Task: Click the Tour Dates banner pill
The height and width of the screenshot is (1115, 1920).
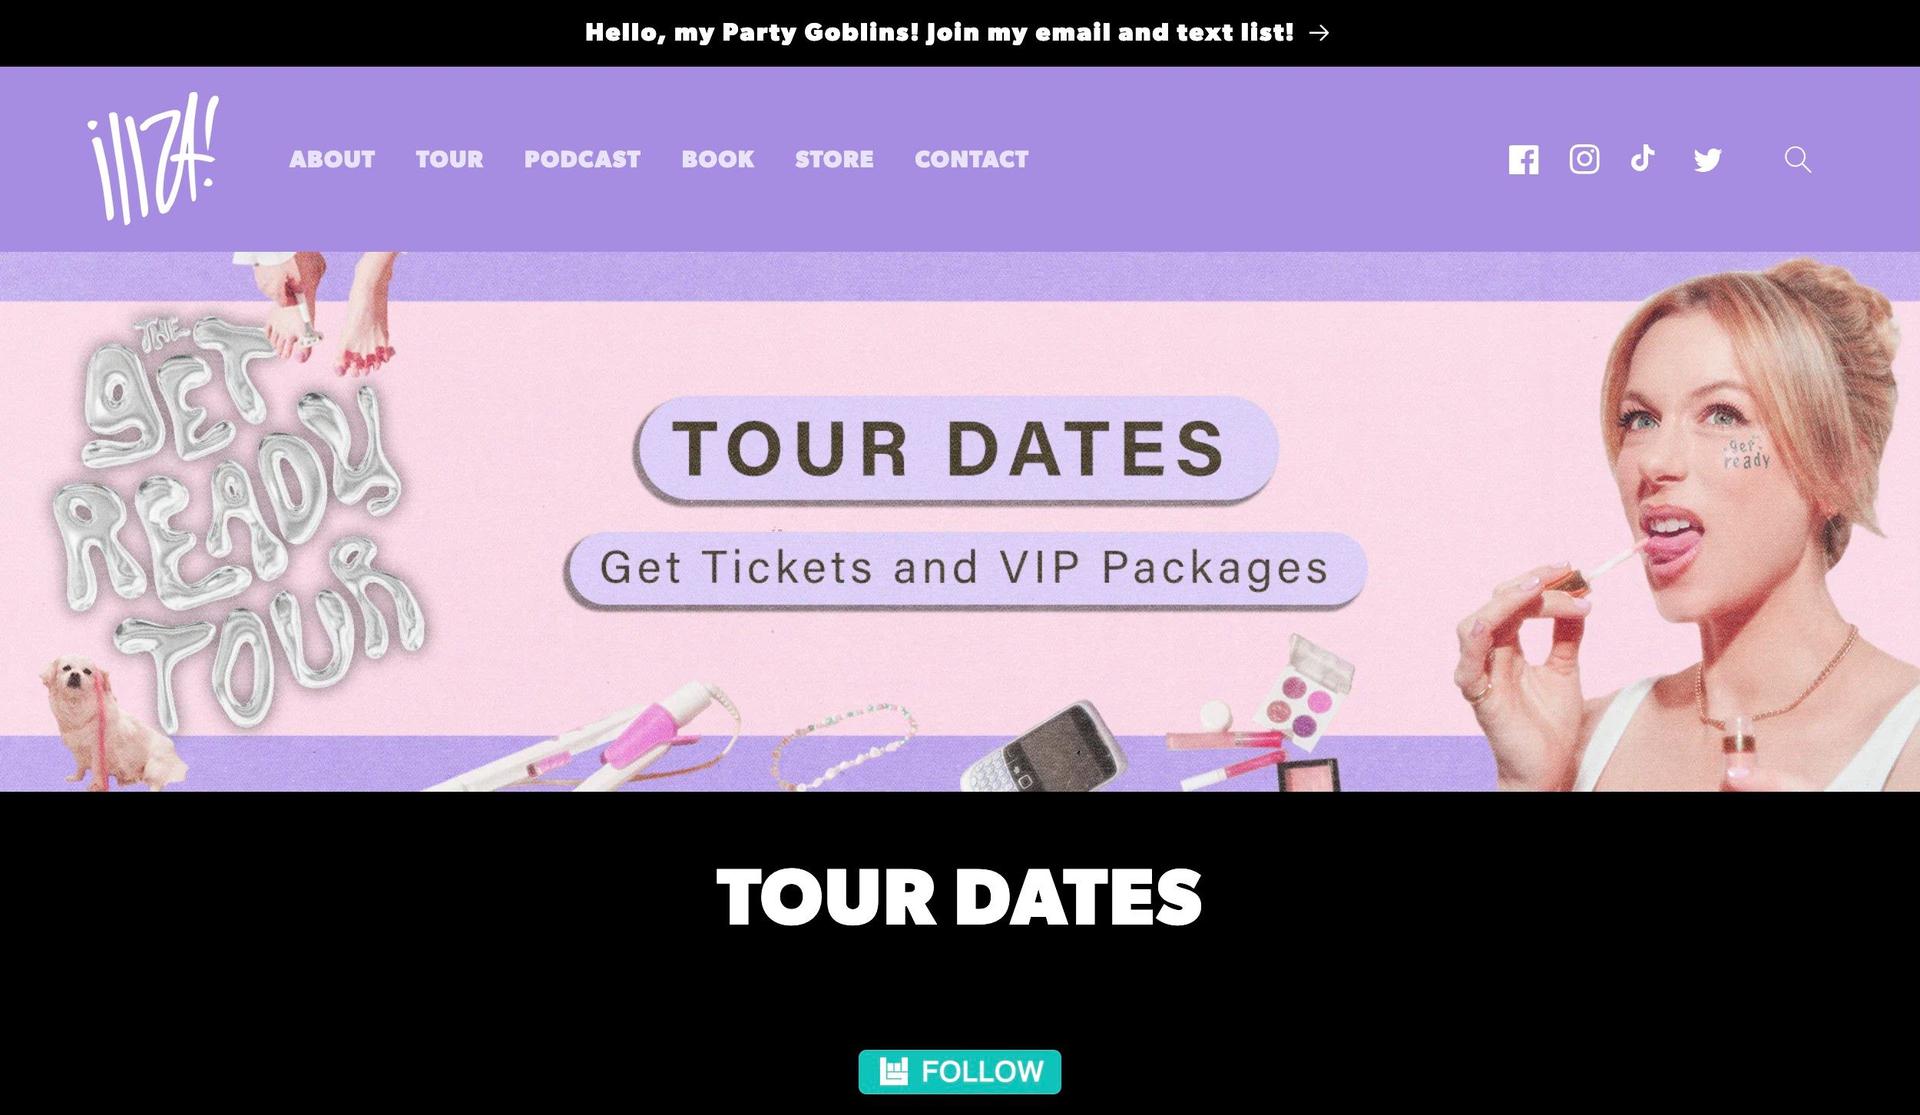Action: pos(955,449)
